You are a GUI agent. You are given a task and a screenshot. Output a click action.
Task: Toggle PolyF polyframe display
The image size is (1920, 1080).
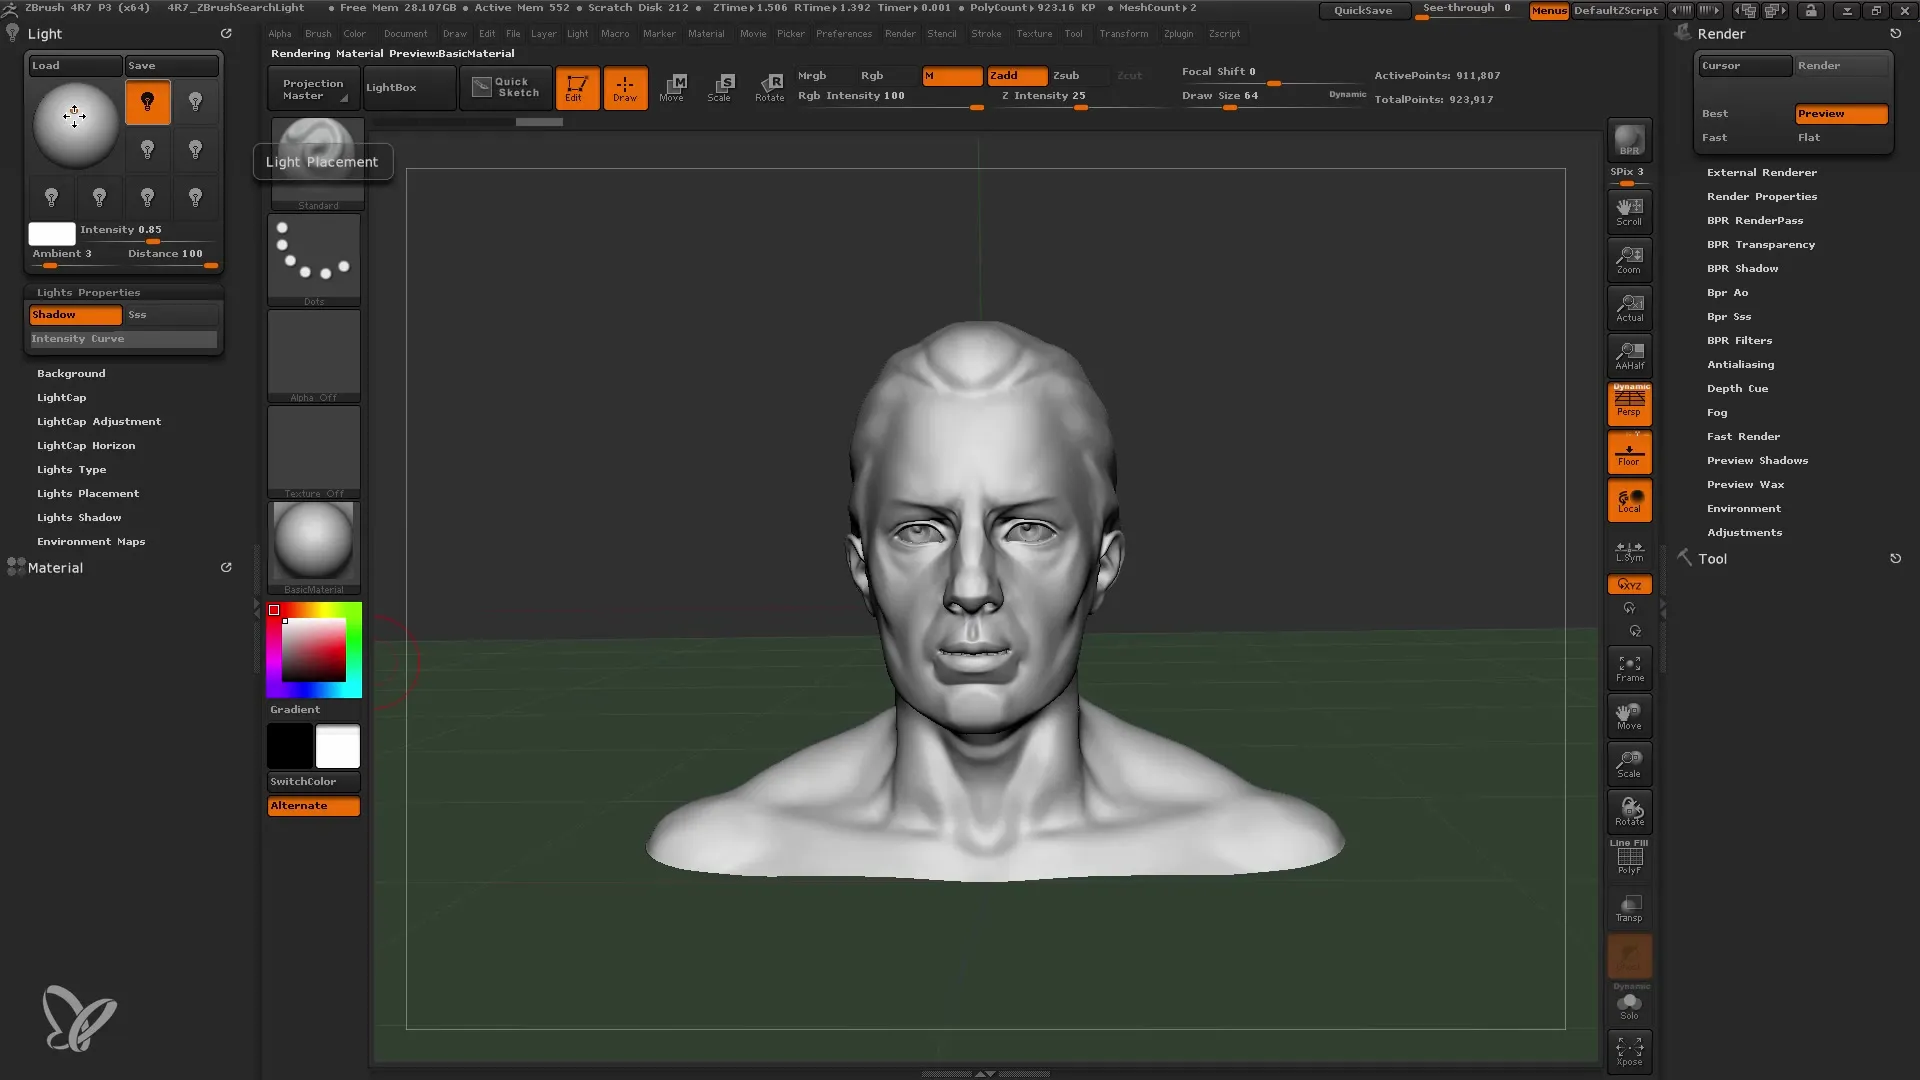click(1629, 858)
